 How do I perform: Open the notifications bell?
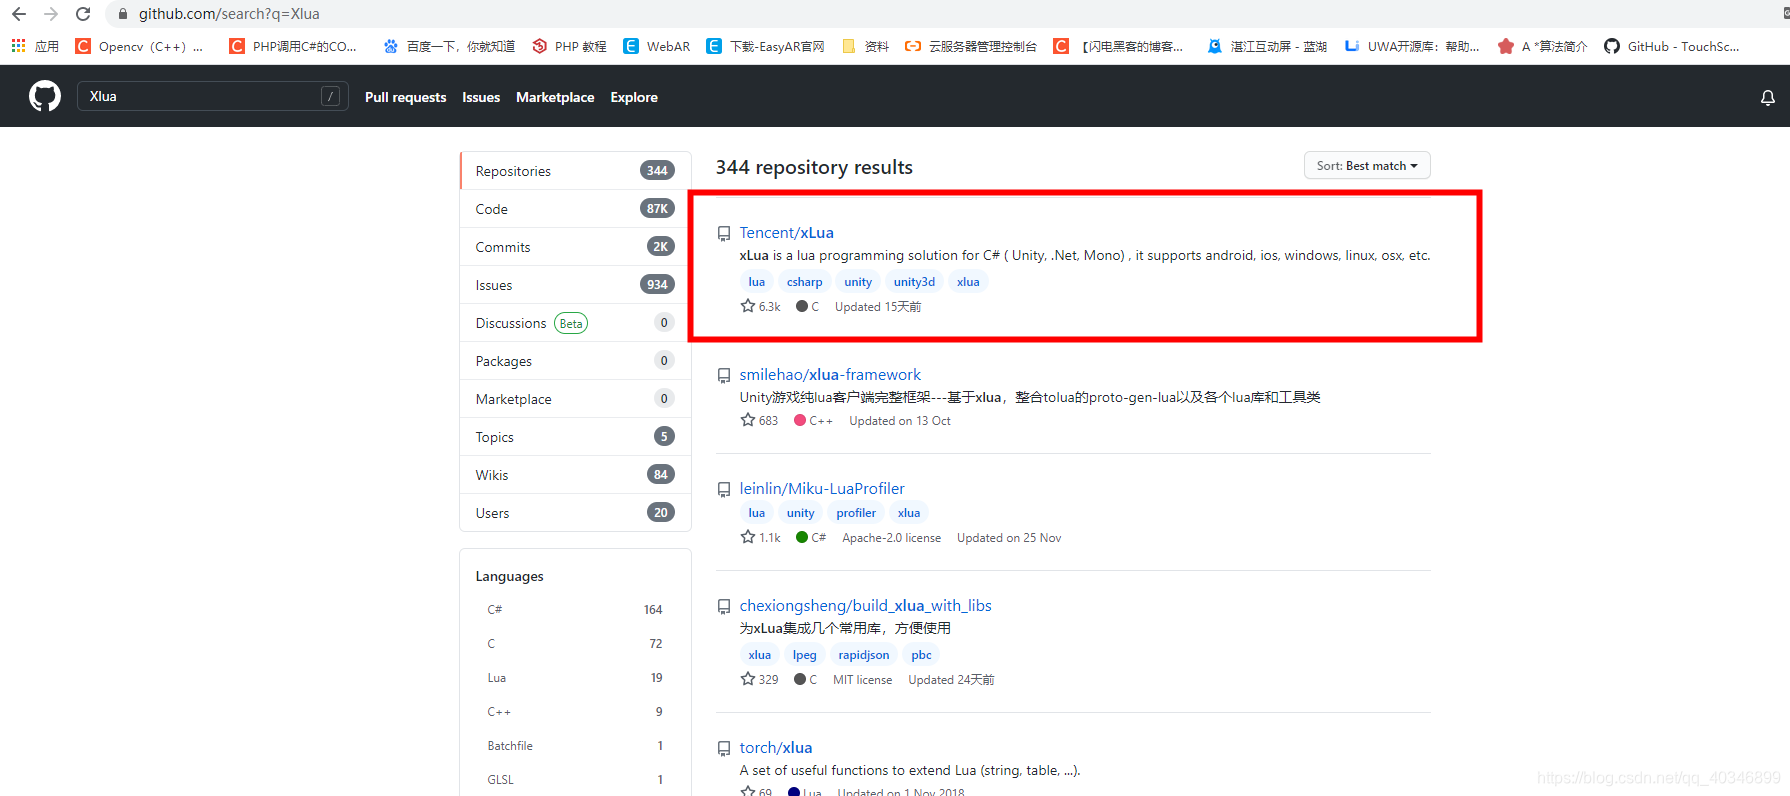click(1767, 97)
